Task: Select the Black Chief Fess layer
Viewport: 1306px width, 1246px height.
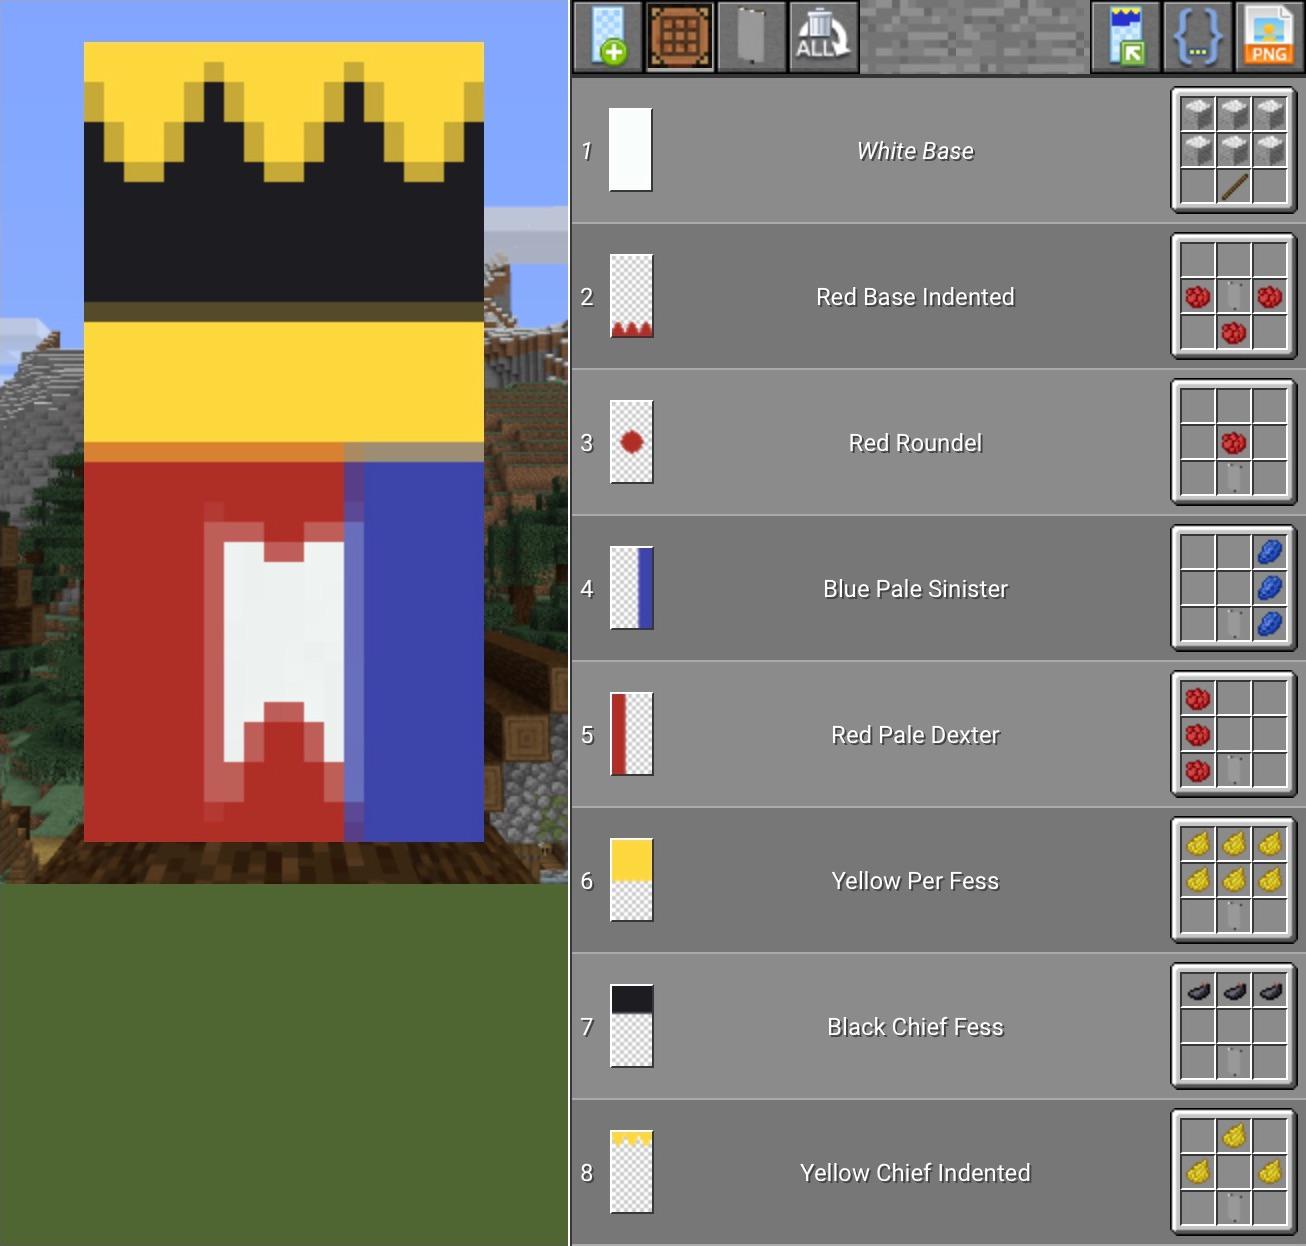Action: tap(914, 1026)
